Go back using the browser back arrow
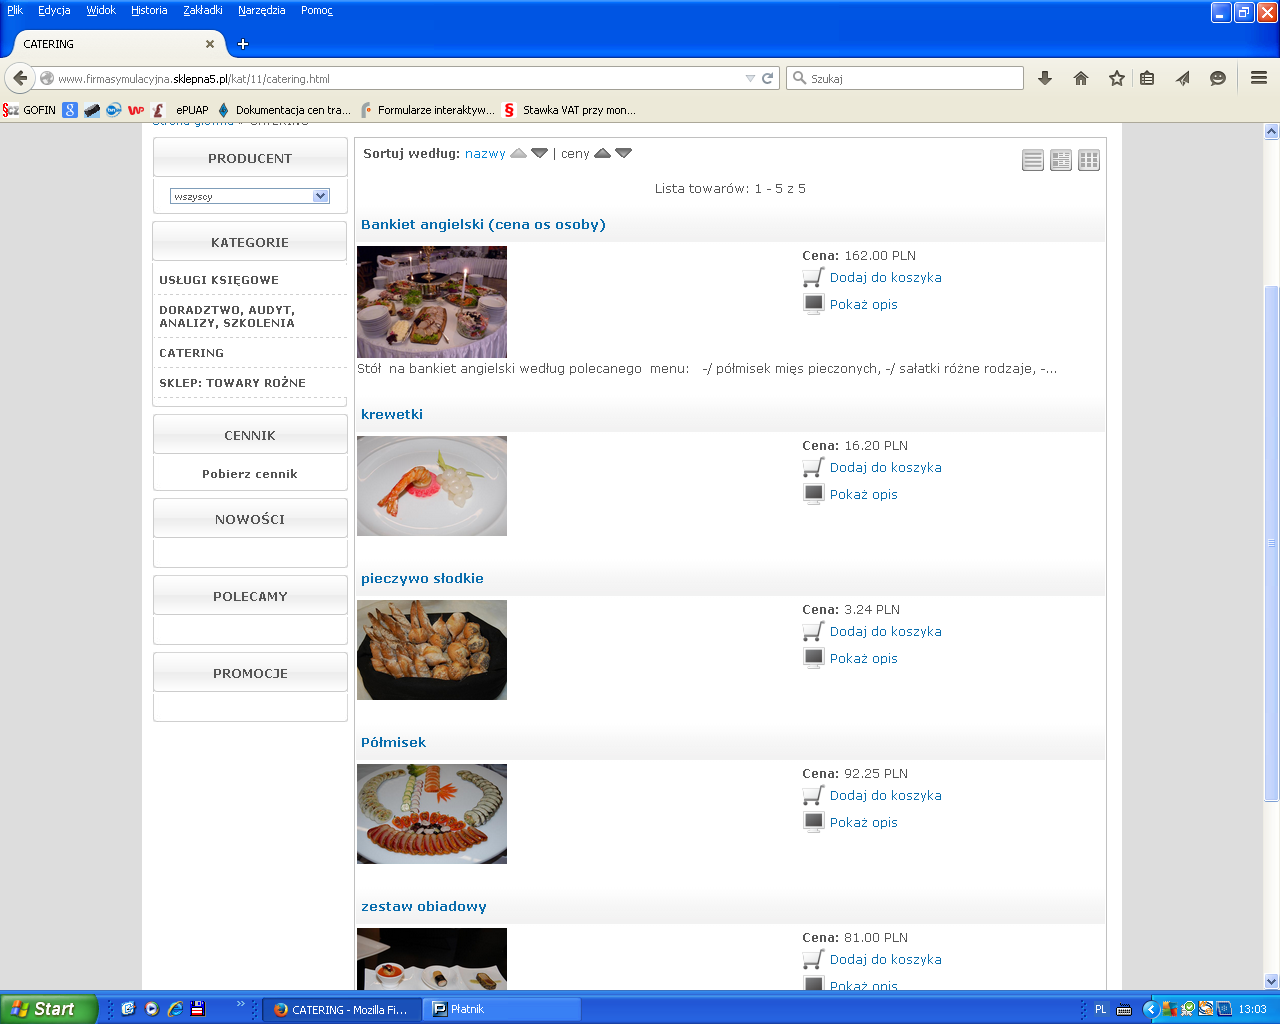This screenshot has height=1024, width=1280. coord(20,78)
